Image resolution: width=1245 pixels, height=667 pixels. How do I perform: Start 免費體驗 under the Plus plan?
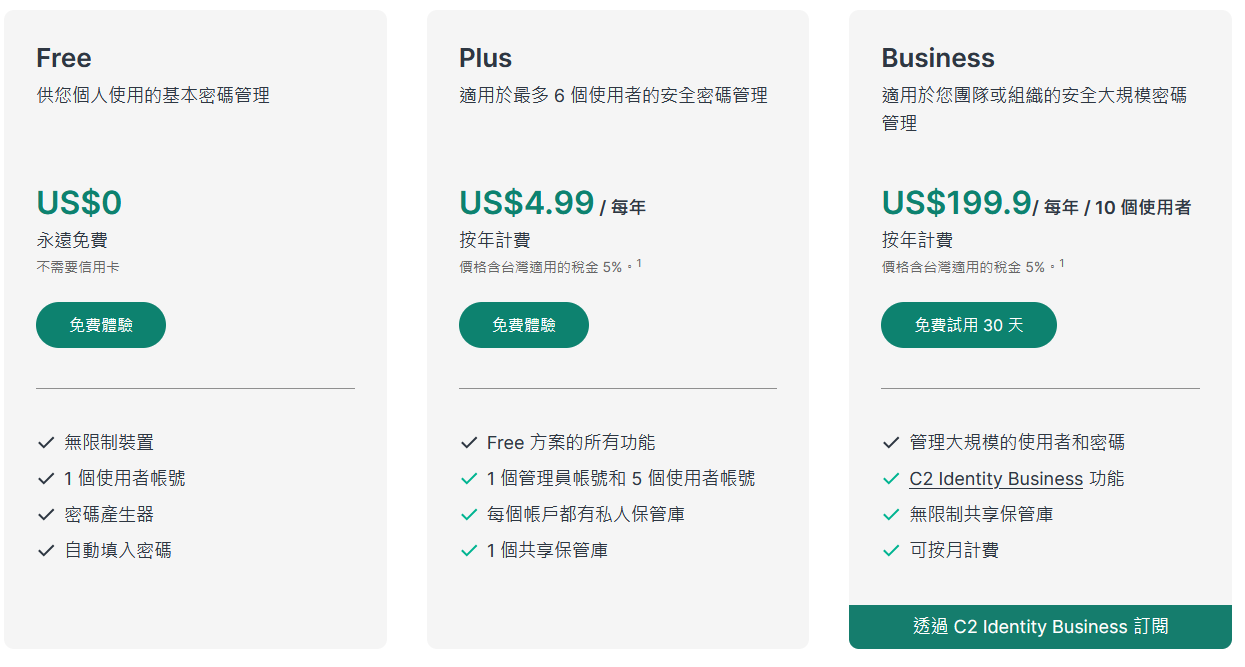point(524,325)
